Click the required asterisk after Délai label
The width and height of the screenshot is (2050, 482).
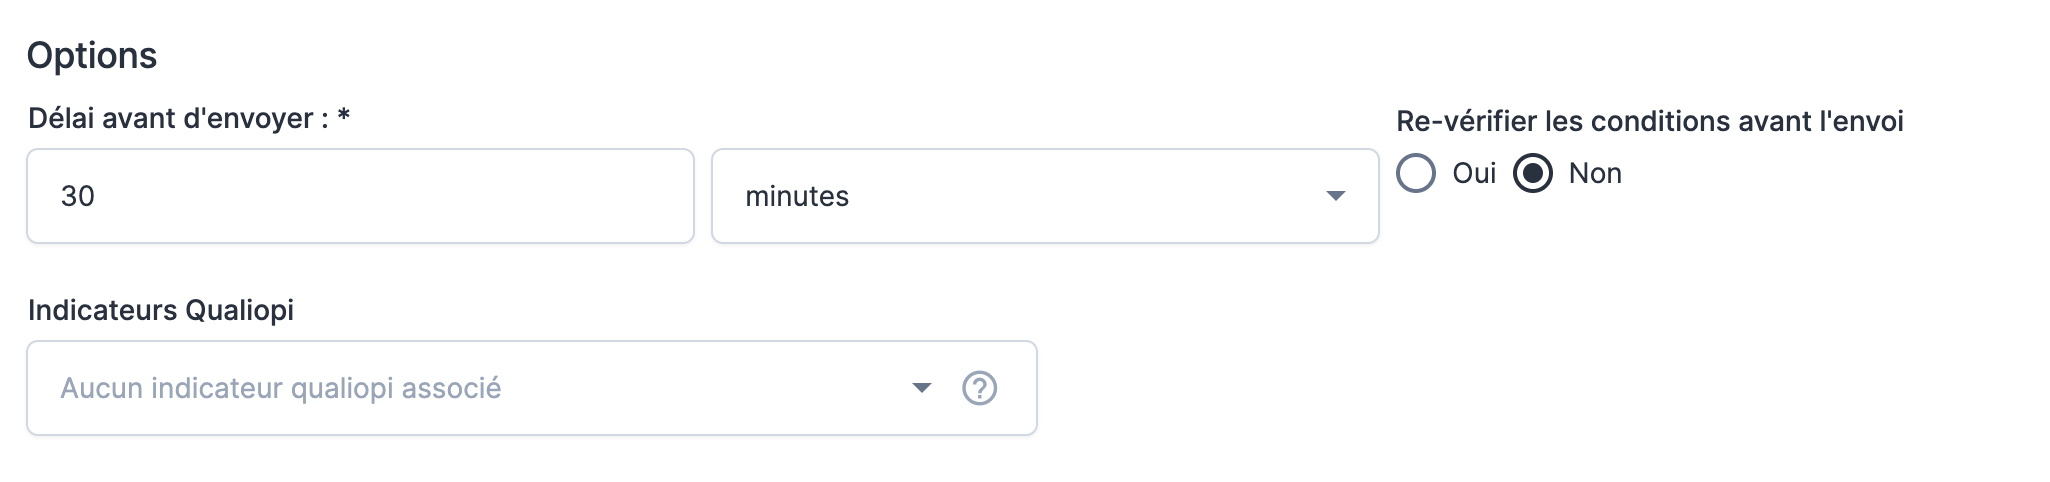coord(343,116)
